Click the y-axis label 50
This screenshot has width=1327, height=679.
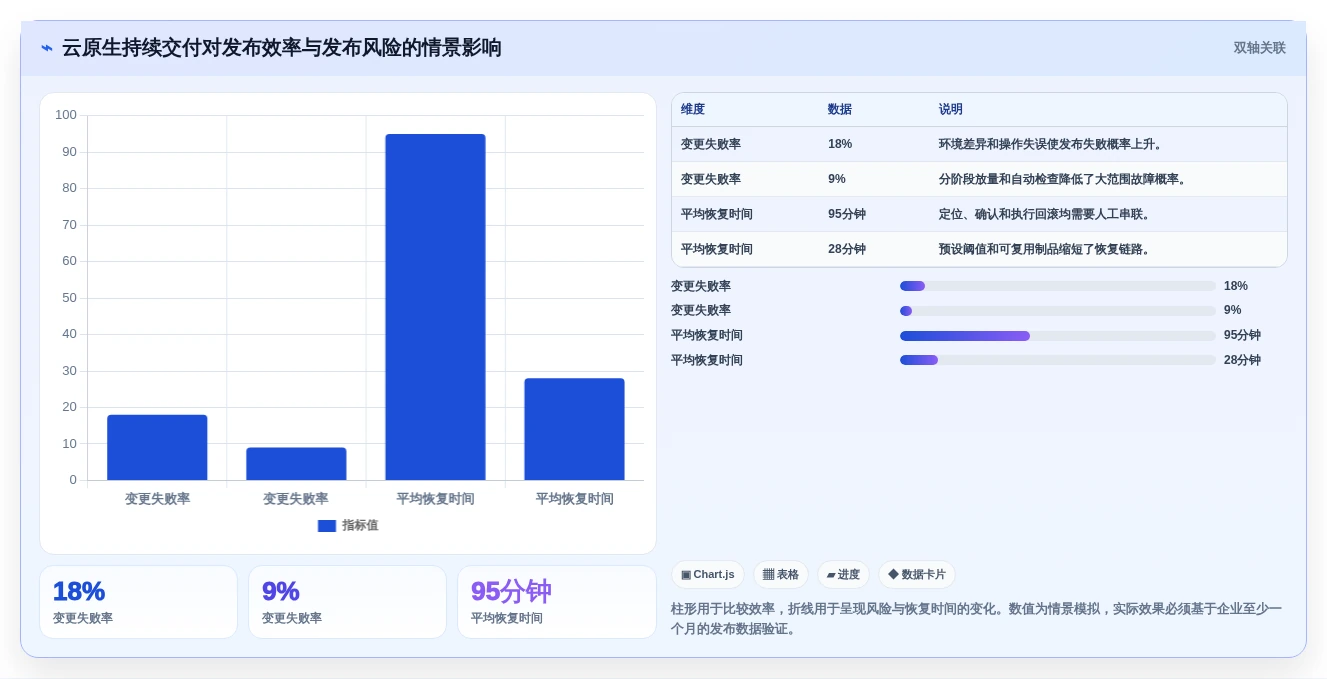coord(69,298)
